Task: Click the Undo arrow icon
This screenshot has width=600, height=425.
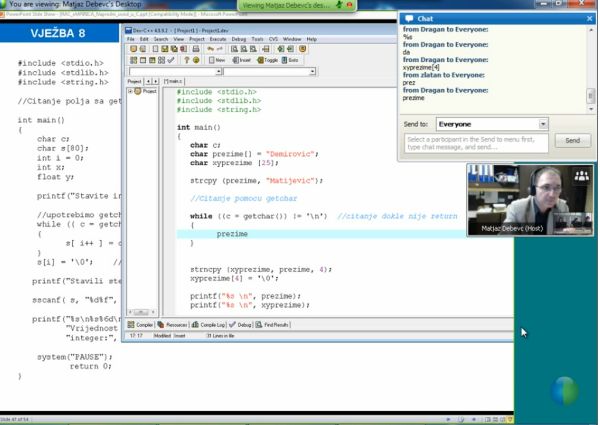Action: 210,49
